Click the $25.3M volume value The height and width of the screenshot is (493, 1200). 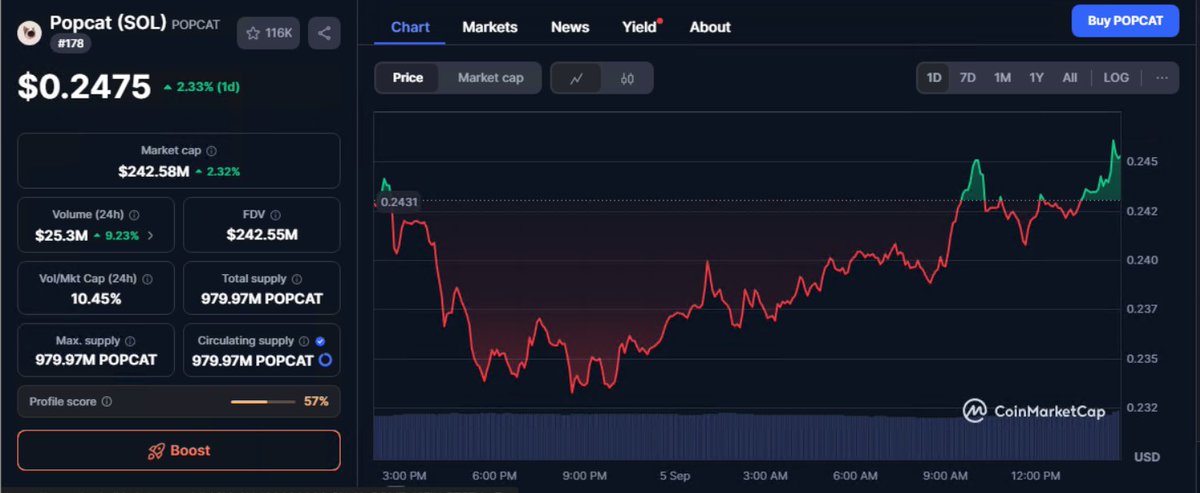62,236
